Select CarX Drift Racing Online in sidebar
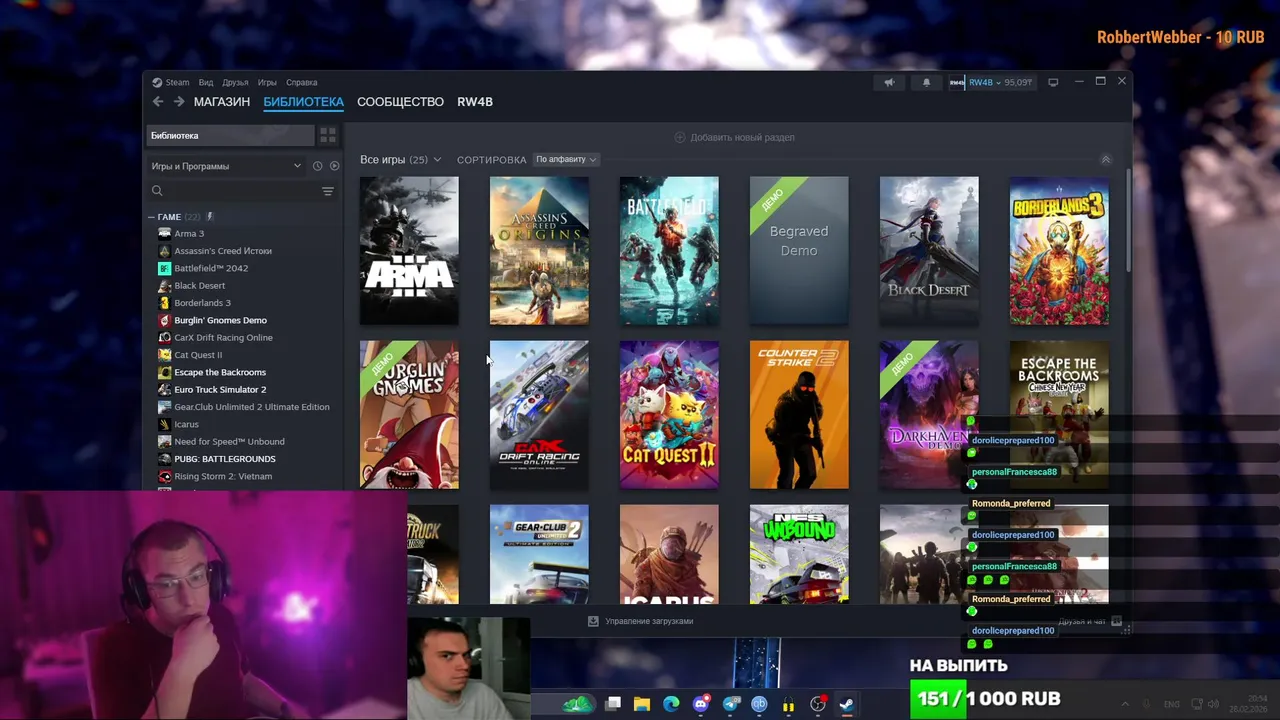Image resolution: width=1280 pixels, height=720 pixels. point(223,338)
